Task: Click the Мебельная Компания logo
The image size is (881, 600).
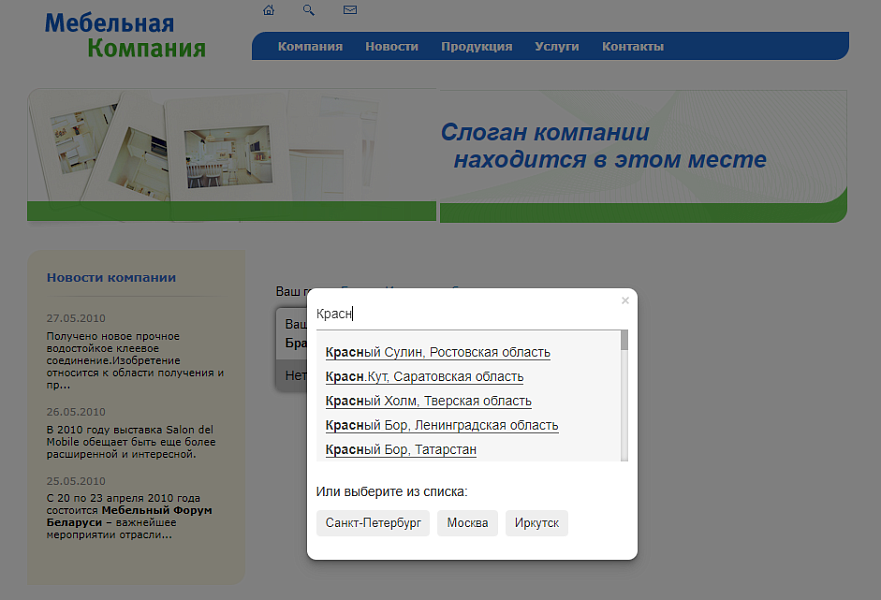Action: (123, 32)
